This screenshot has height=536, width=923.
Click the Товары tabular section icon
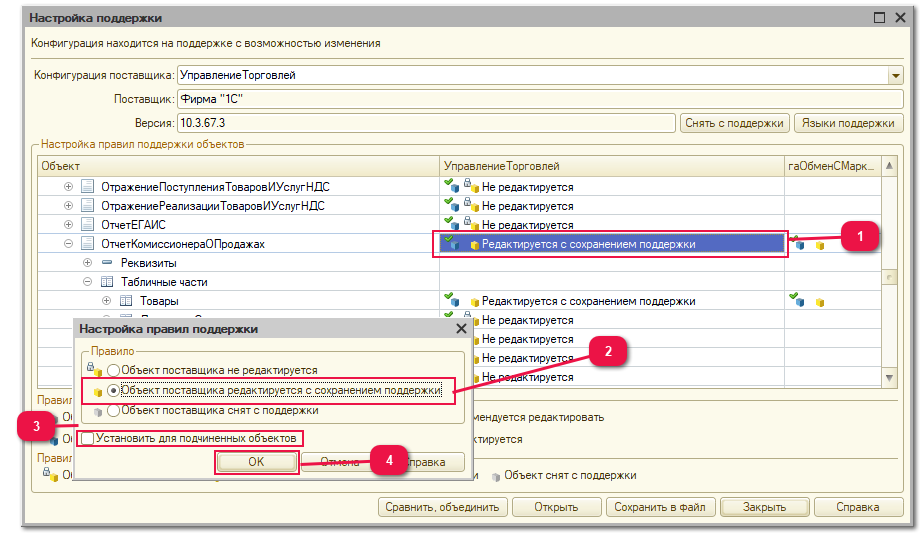pos(125,301)
